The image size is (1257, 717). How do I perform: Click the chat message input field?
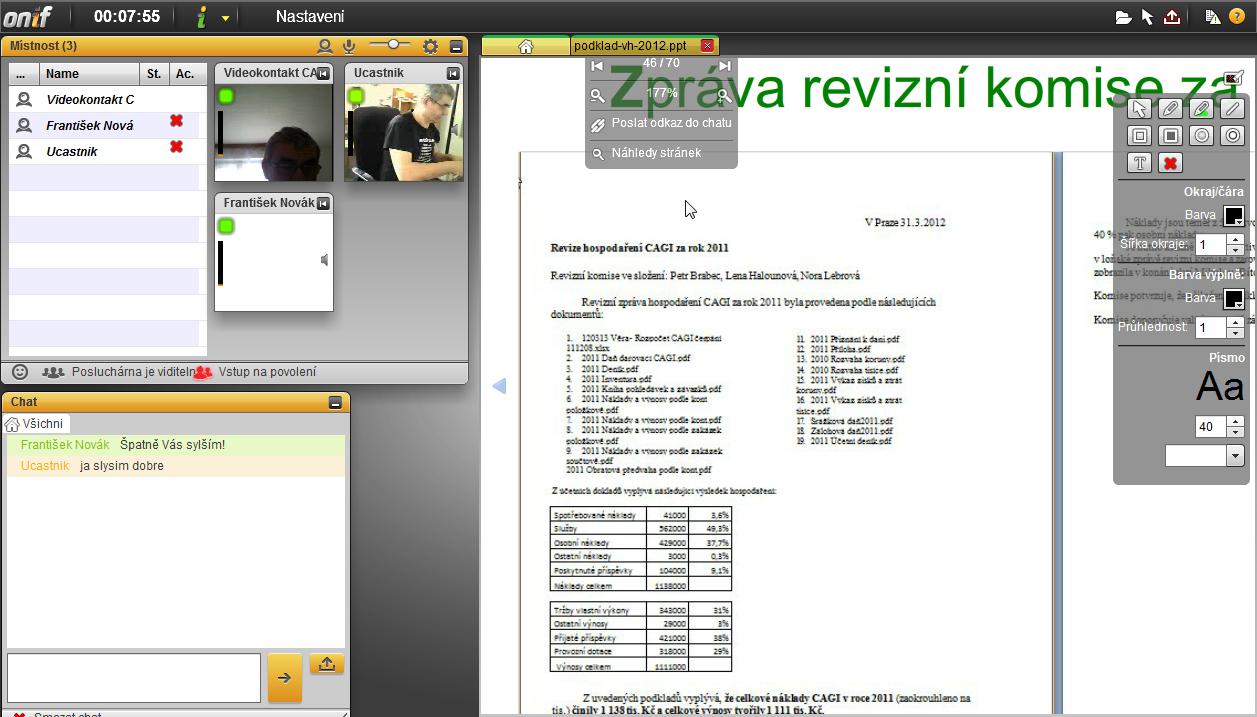[x=134, y=678]
